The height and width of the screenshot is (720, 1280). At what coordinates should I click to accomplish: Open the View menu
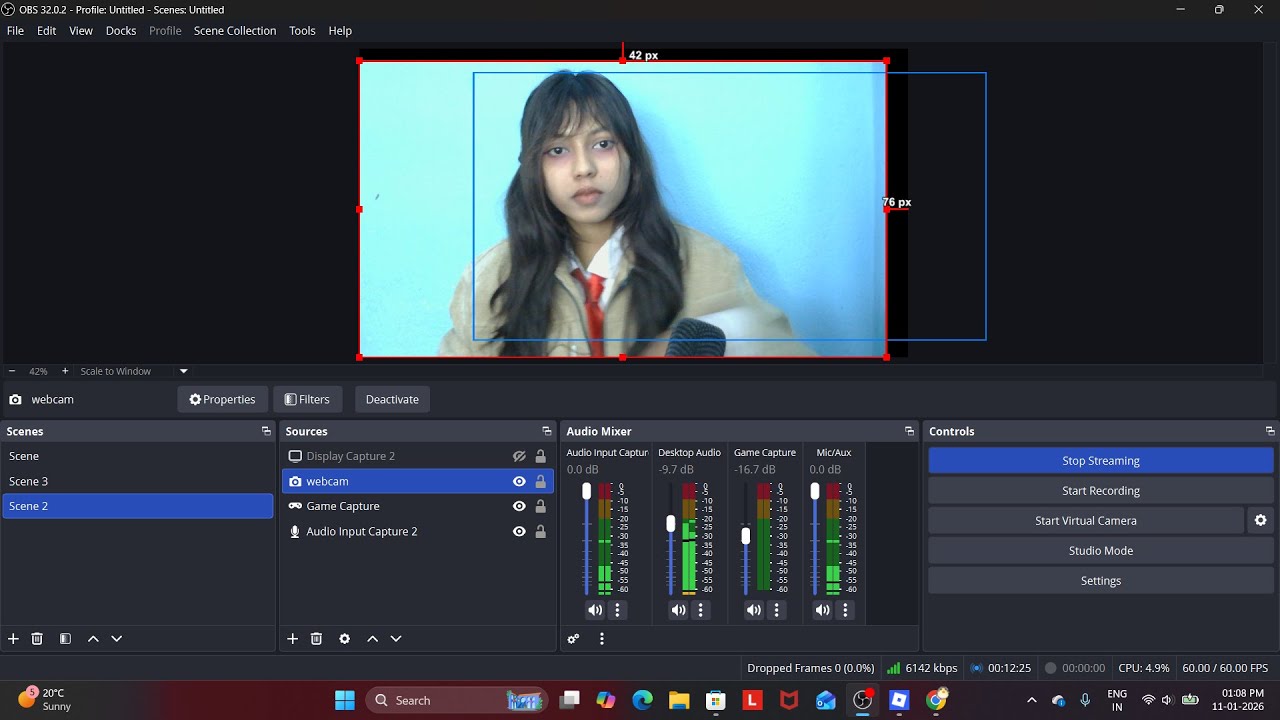coord(81,31)
